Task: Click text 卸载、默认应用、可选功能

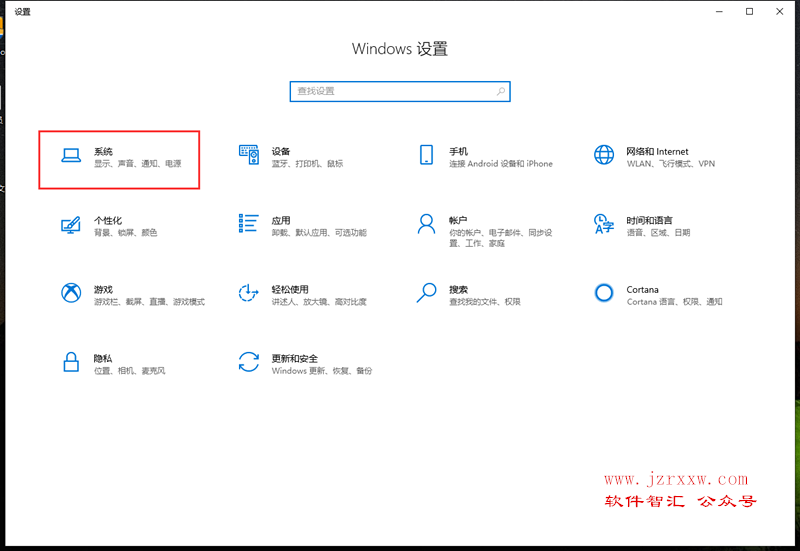Action: 319,233
